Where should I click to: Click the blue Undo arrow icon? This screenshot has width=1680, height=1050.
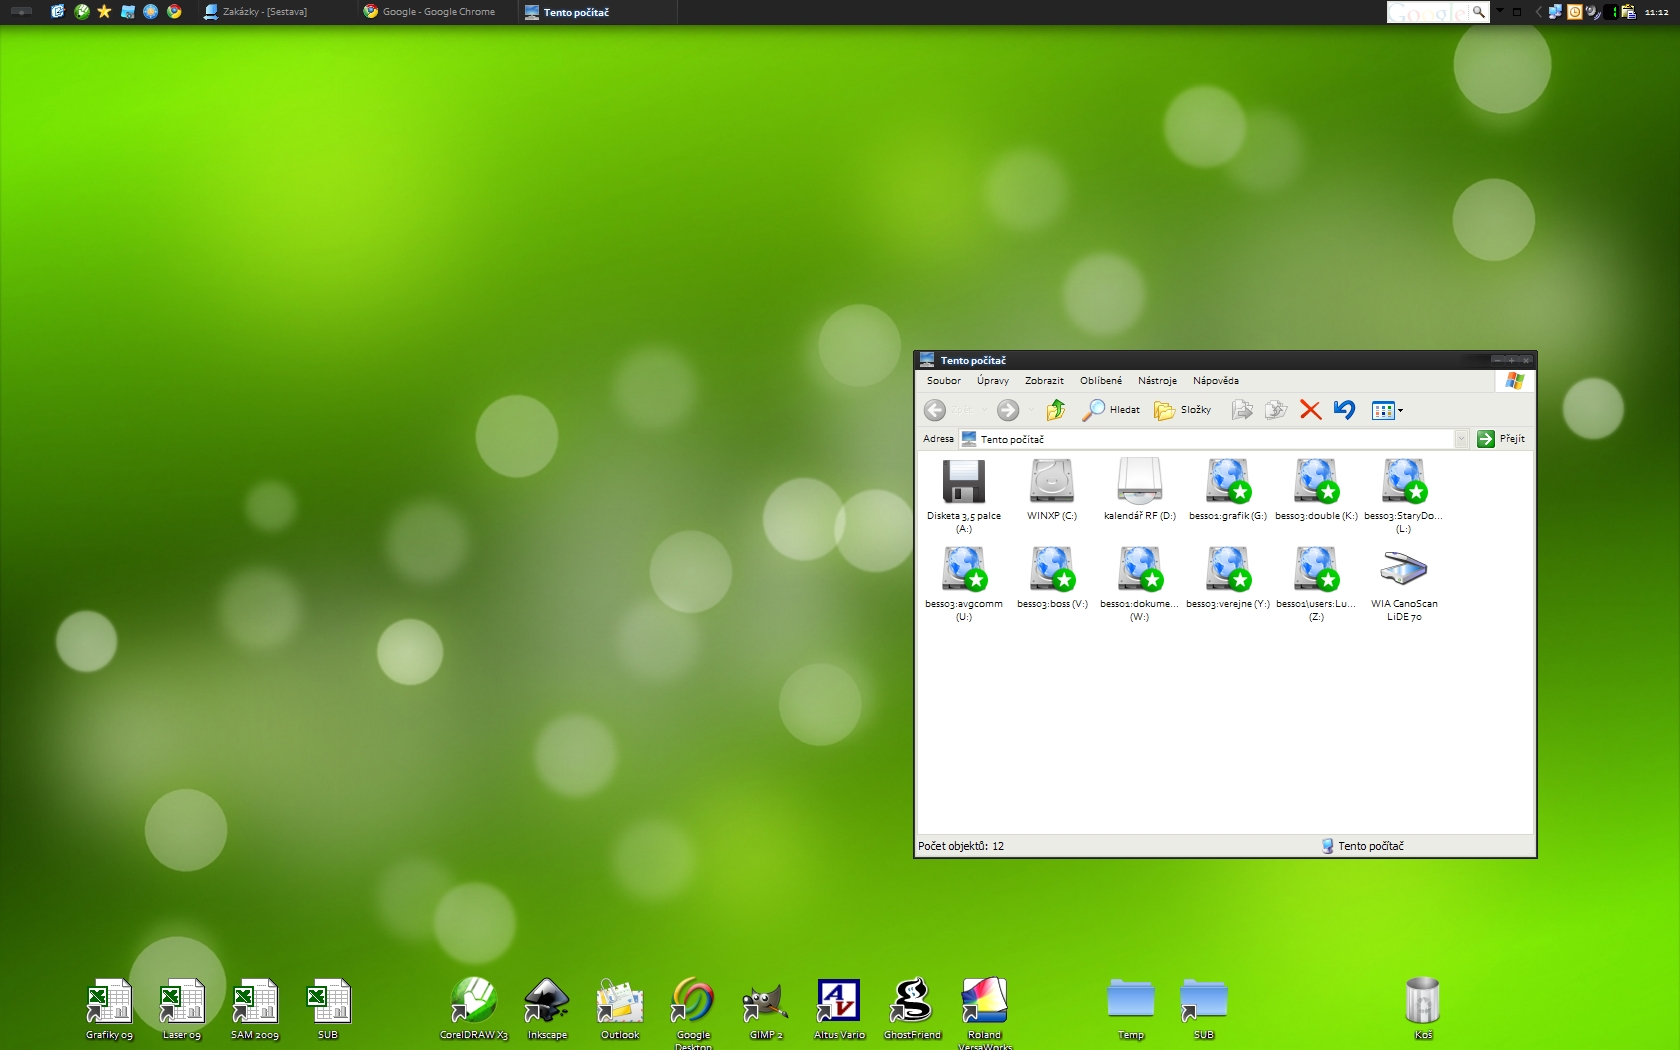pyautogui.click(x=1344, y=410)
